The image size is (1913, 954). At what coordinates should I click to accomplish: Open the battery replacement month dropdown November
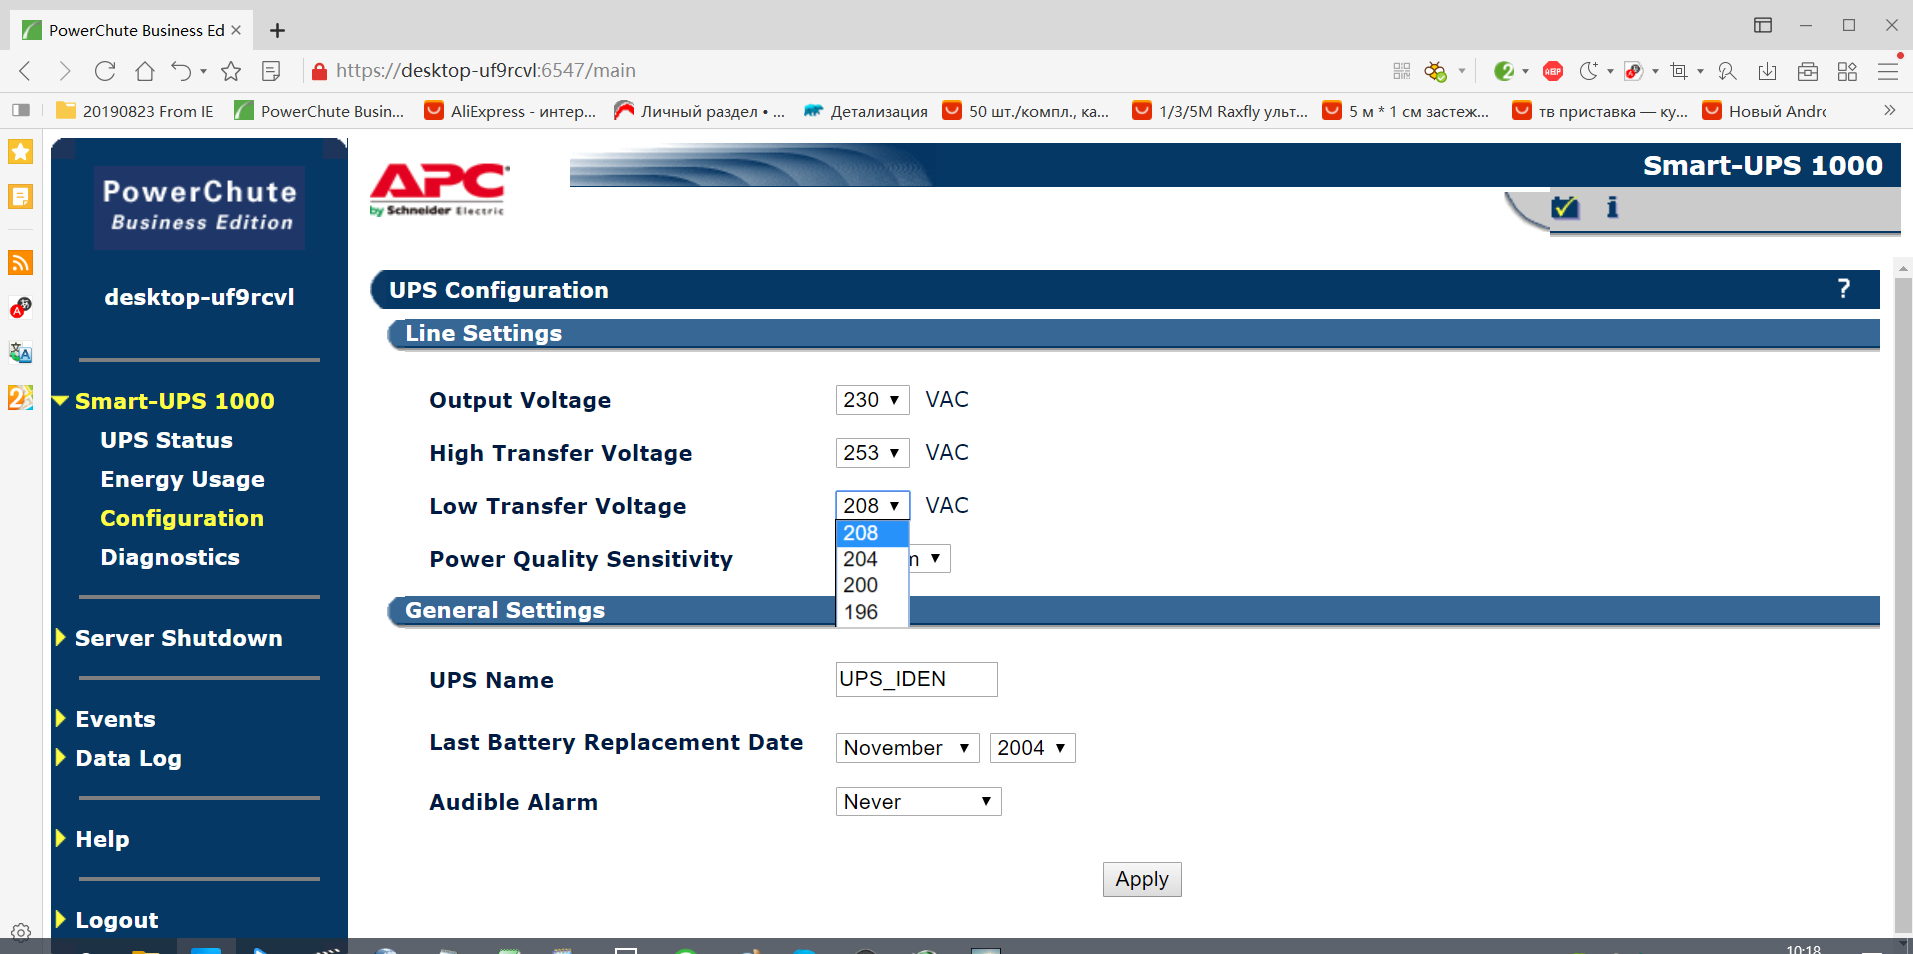click(x=907, y=748)
